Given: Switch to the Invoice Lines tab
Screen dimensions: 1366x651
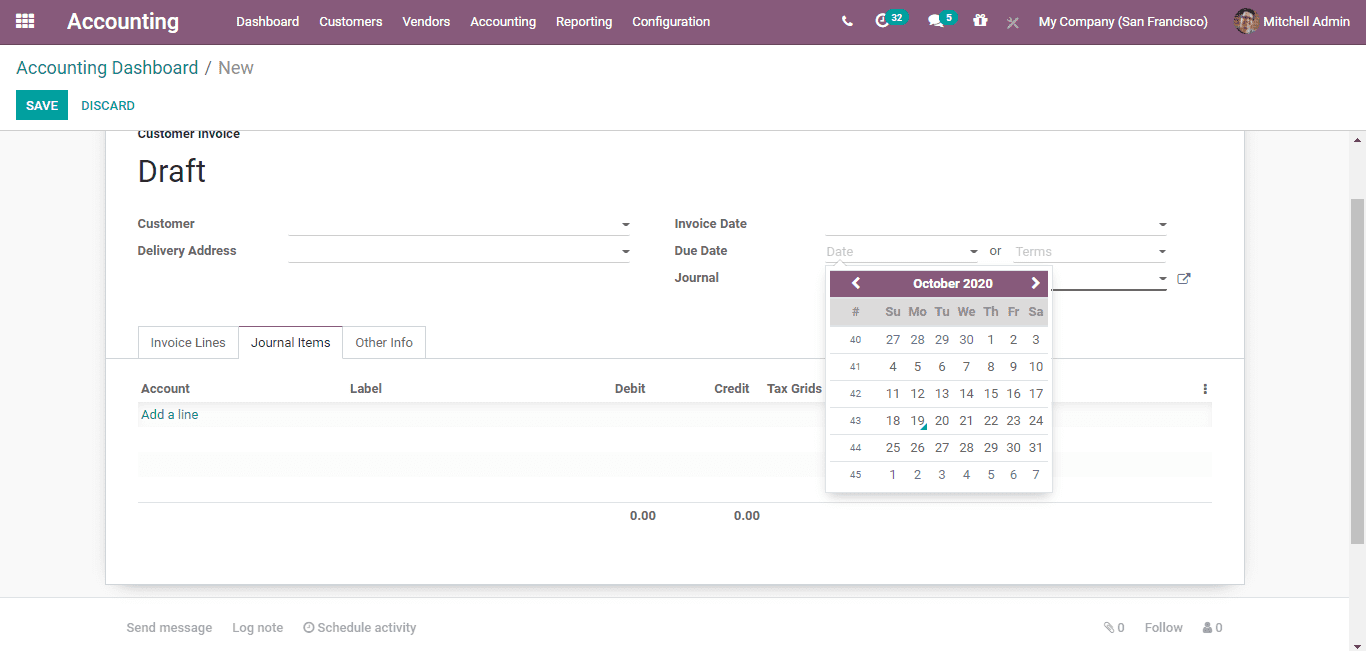Looking at the screenshot, I should [188, 342].
